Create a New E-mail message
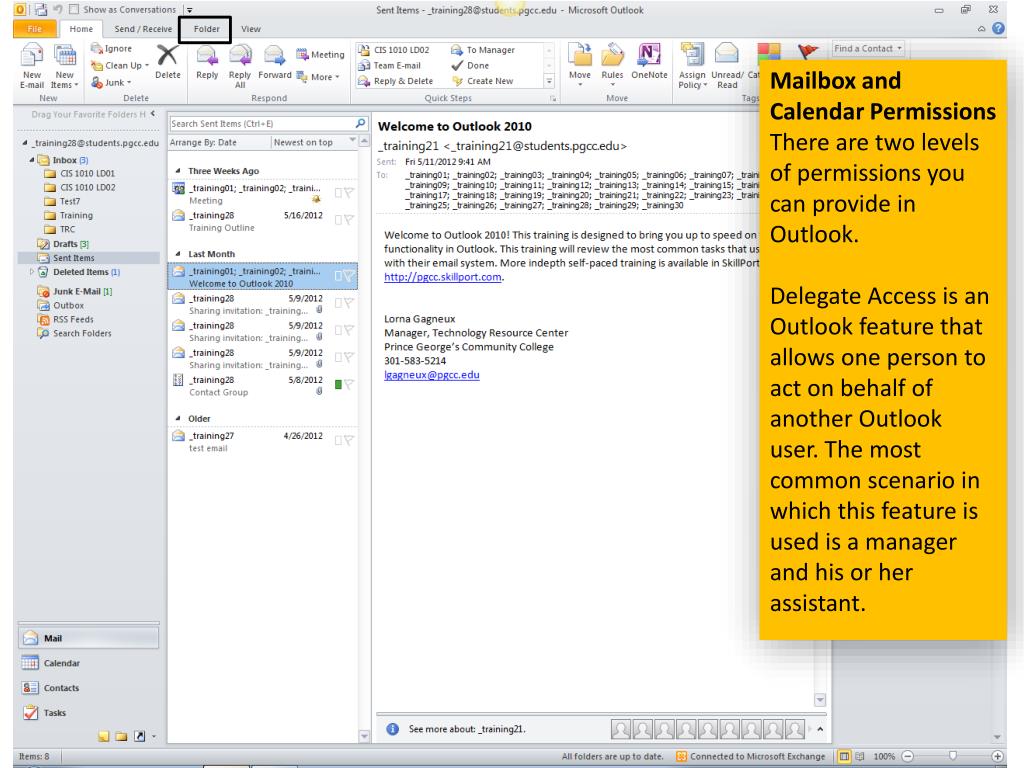 point(31,65)
